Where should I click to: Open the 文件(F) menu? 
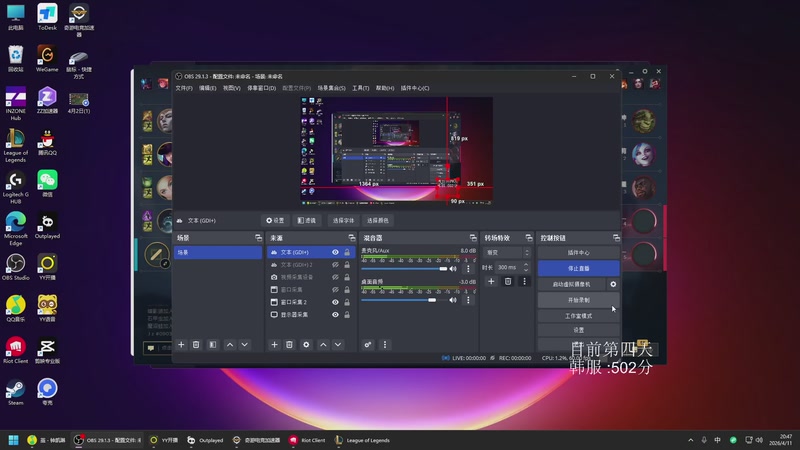184,88
